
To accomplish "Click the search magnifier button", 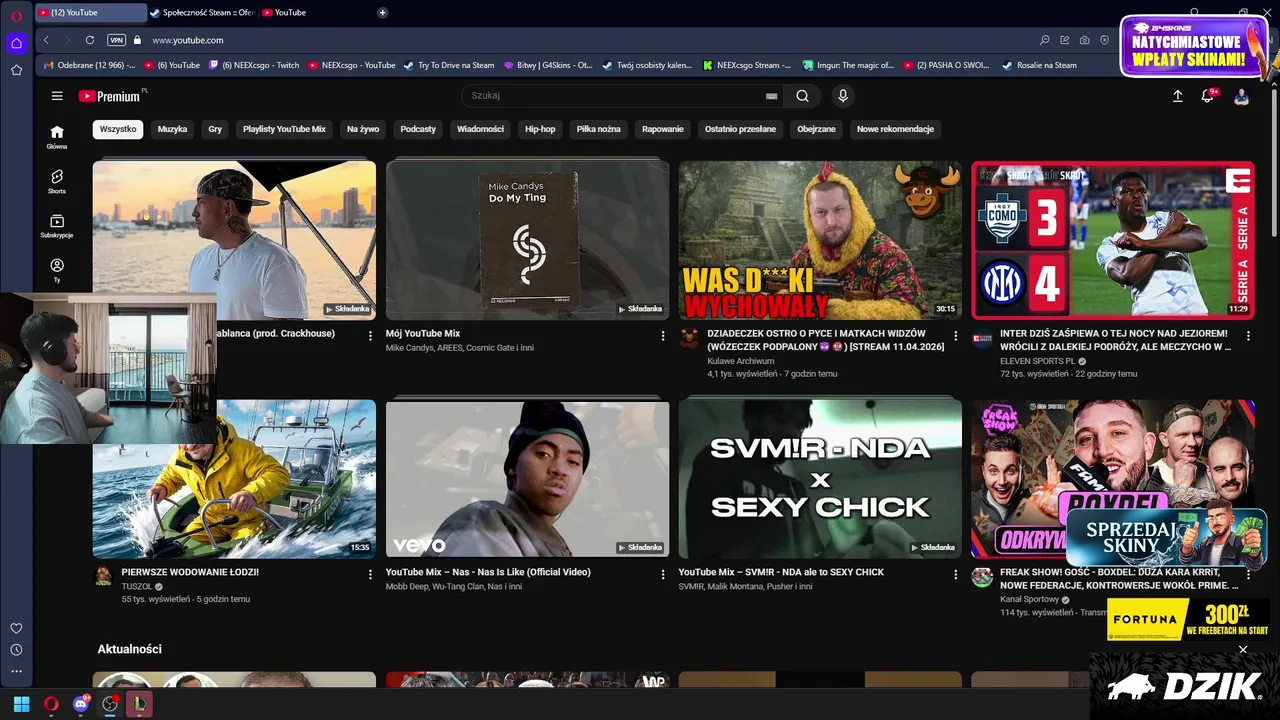I will tap(802, 96).
